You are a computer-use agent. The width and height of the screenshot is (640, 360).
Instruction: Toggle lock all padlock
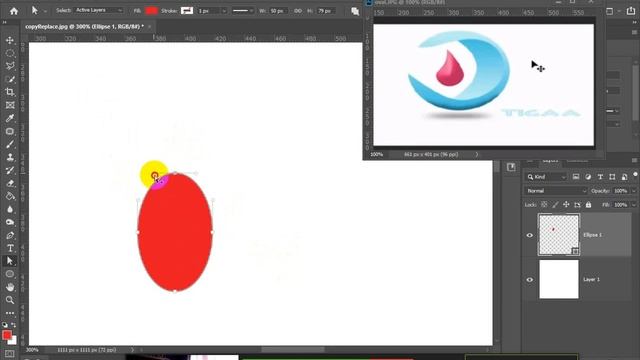589,204
